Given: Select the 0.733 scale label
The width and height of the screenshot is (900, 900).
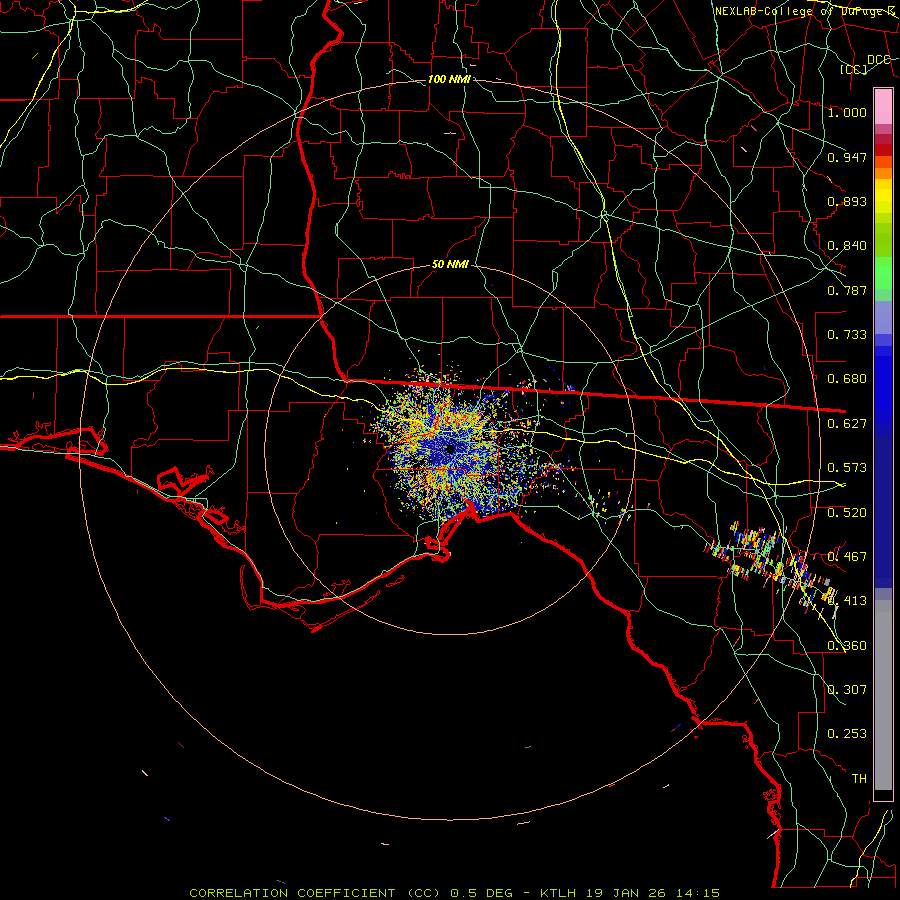Looking at the screenshot, I should pyautogui.click(x=847, y=335).
